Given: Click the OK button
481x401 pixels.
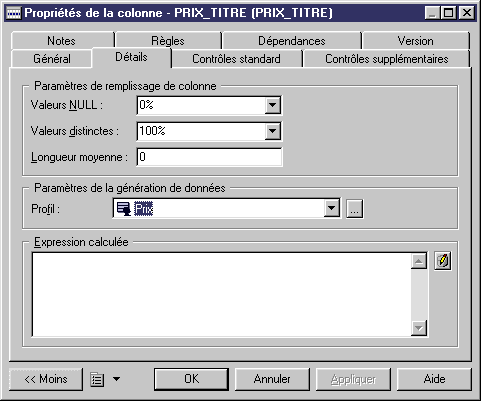Looking at the screenshot, I should click(x=191, y=379).
